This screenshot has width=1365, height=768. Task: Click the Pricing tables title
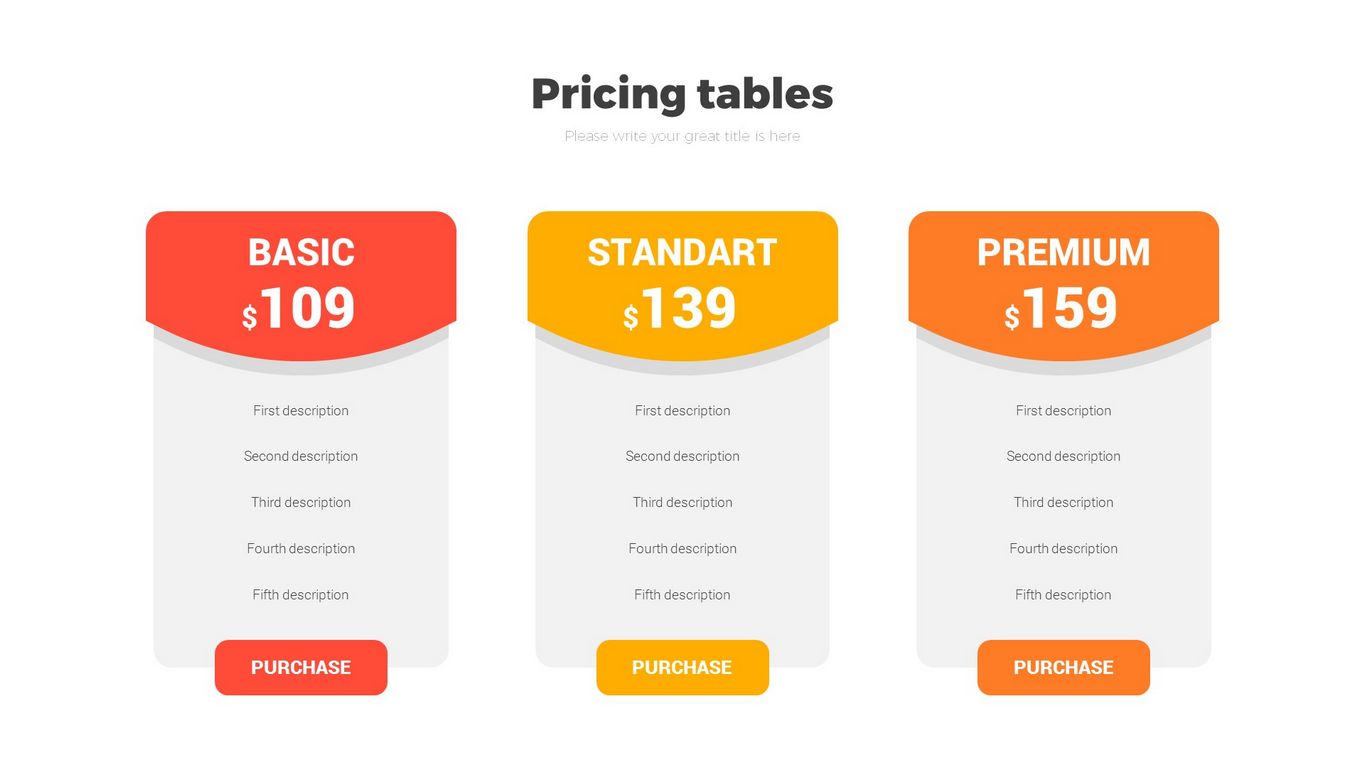point(682,94)
